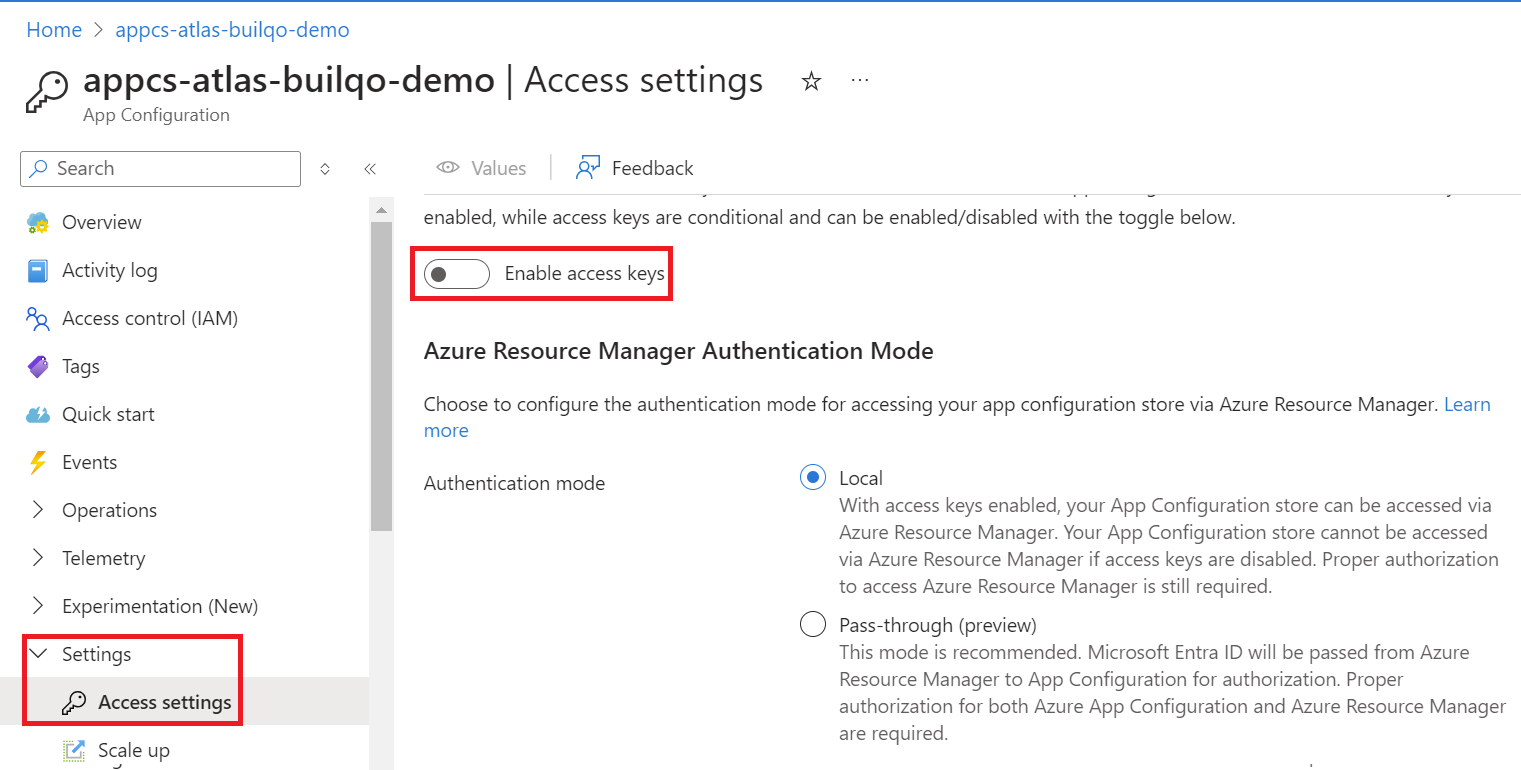Click the favorite star icon
The width and height of the screenshot is (1521, 770).
(x=811, y=82)
